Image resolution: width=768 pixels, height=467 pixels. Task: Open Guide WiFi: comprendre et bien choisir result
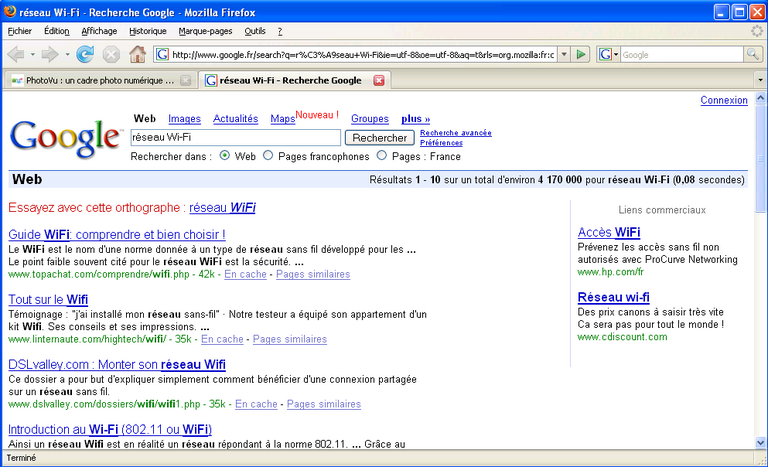(117, 234)
